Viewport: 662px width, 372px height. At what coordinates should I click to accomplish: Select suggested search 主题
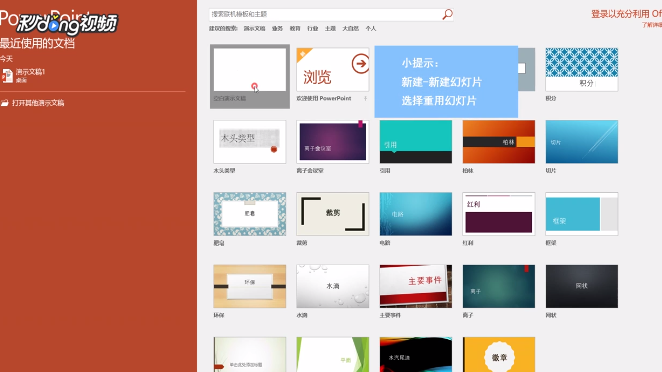click(x=330, y=28)
